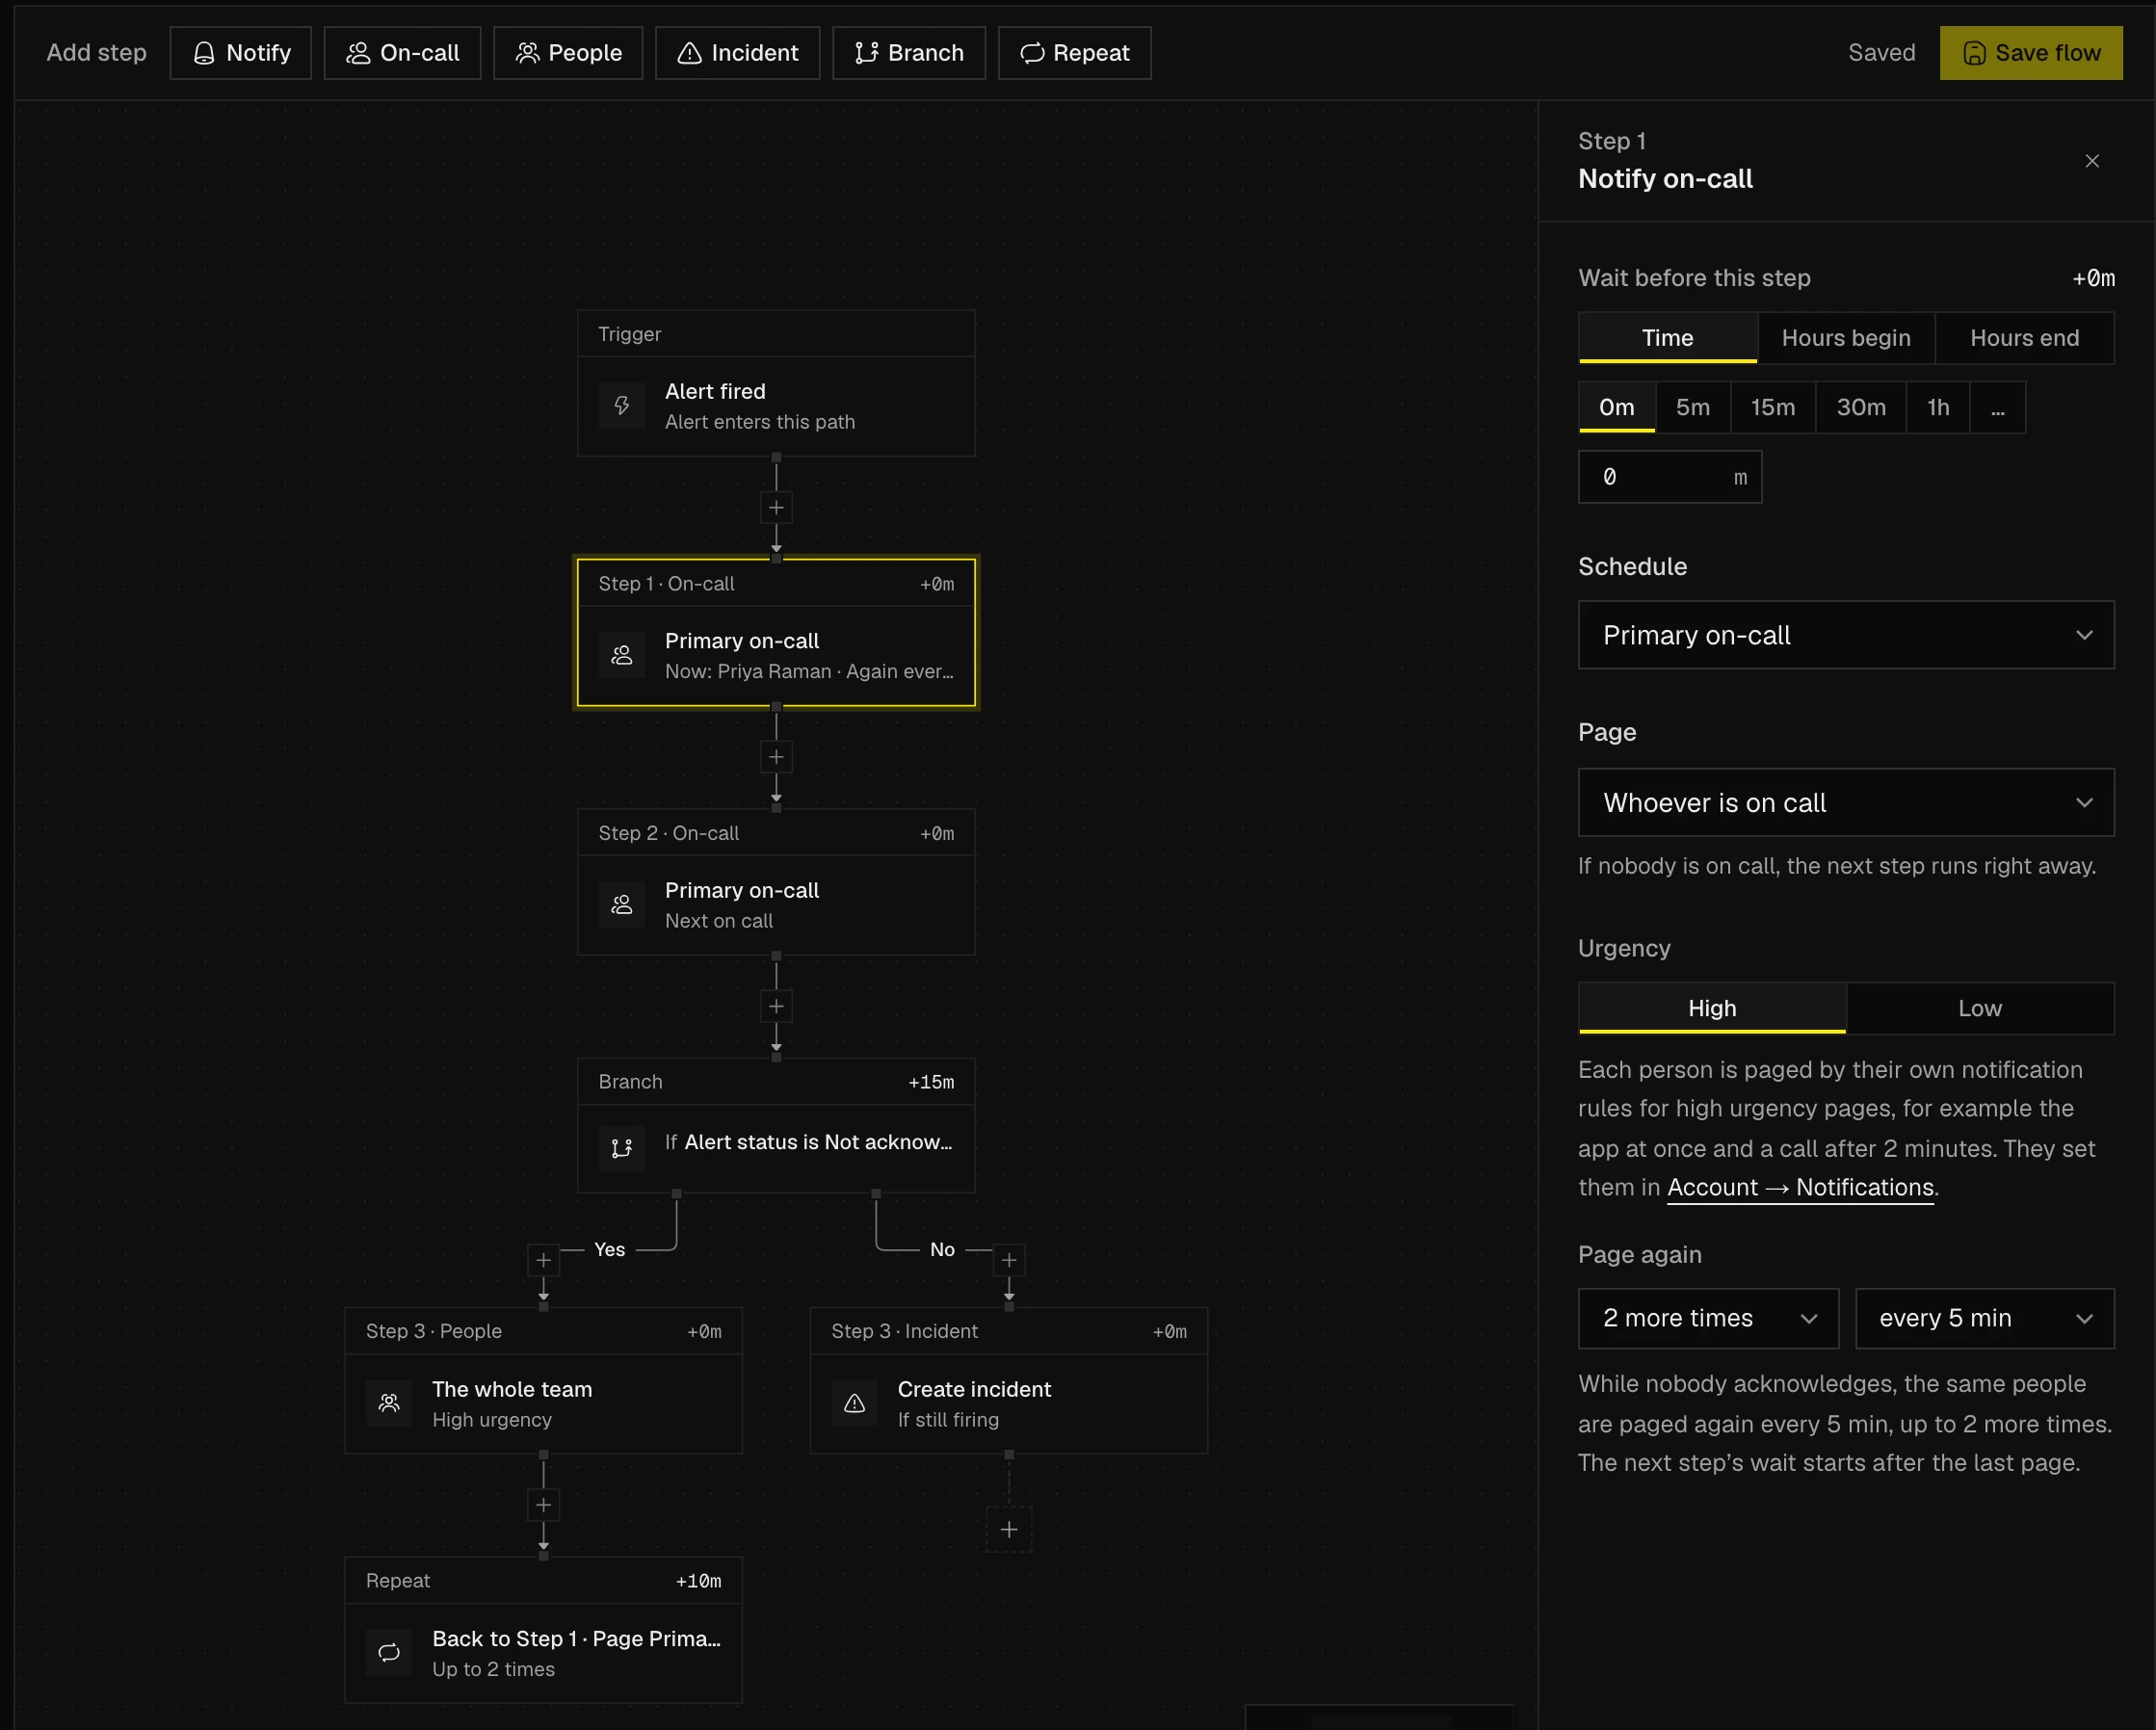Add step below Create incident node
The image size is (2156, 1730).
click(x=1009, y=1530)
